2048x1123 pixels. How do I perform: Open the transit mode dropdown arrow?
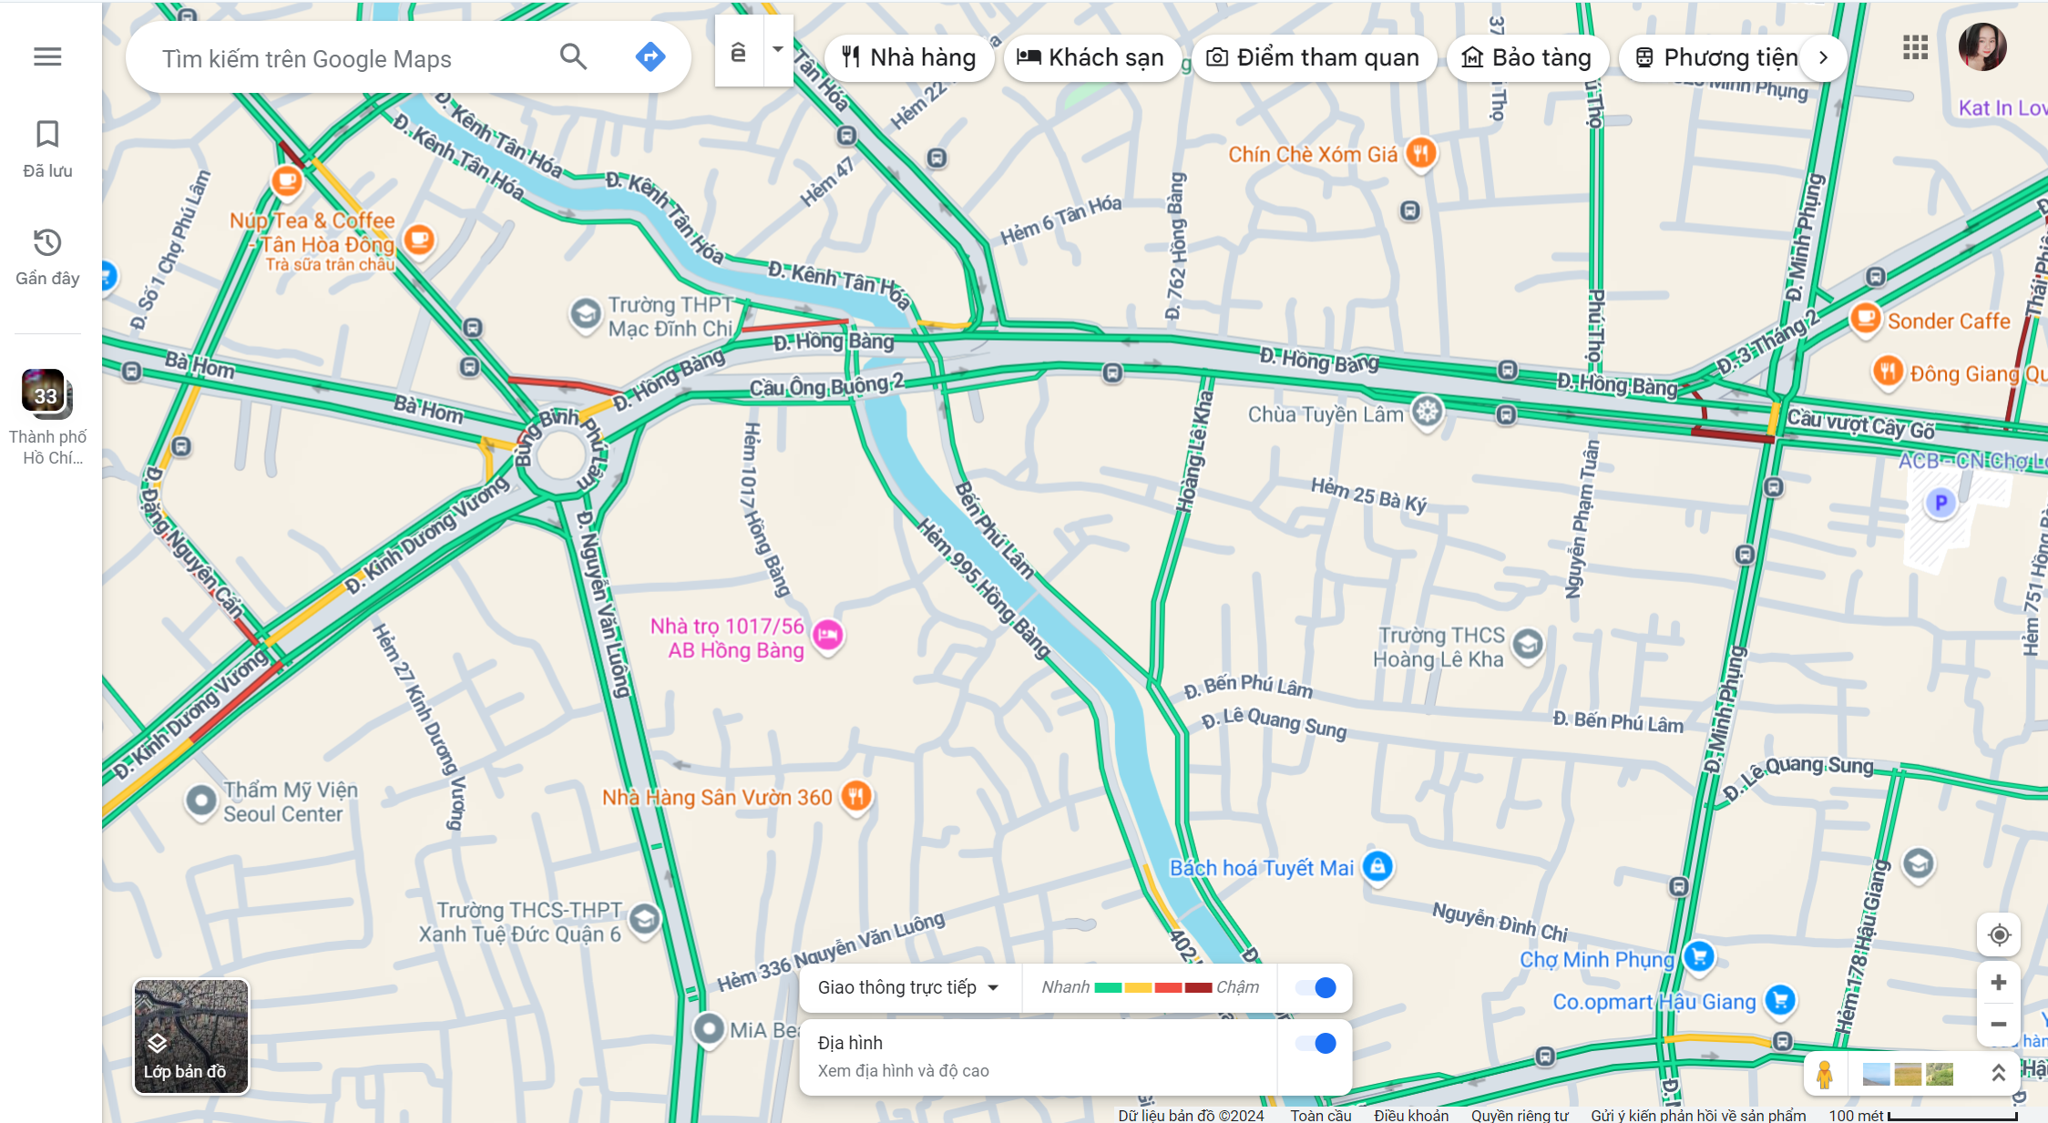click(777, 50)
